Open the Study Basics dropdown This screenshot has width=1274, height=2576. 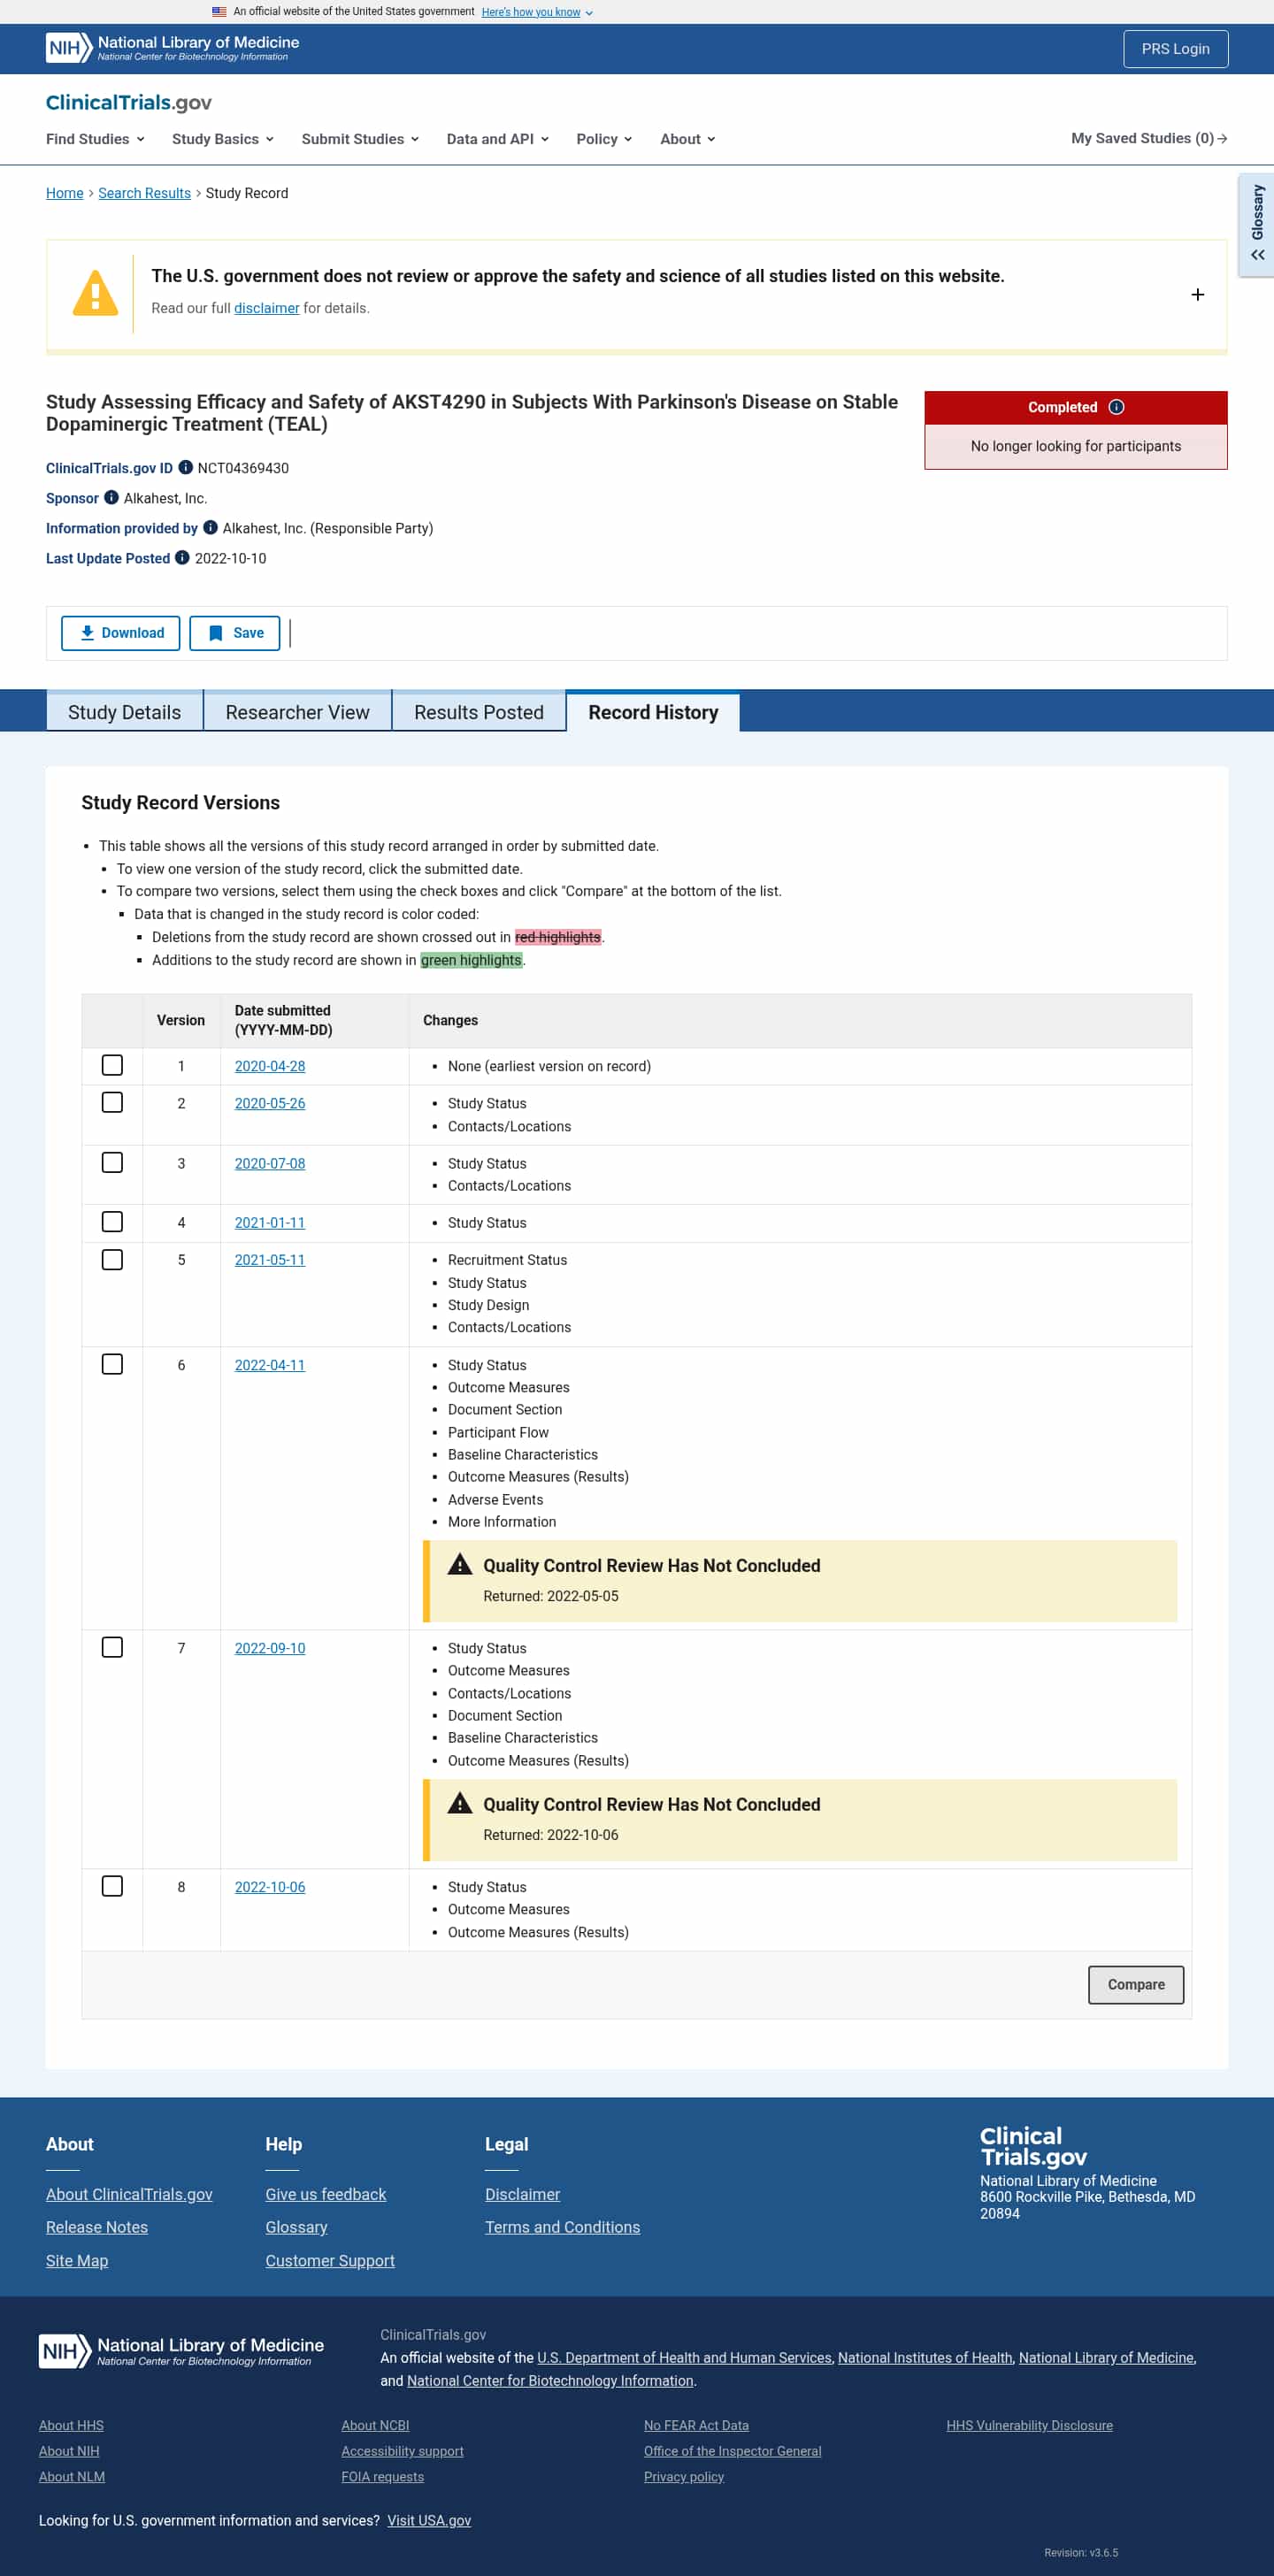coord(223,139)
